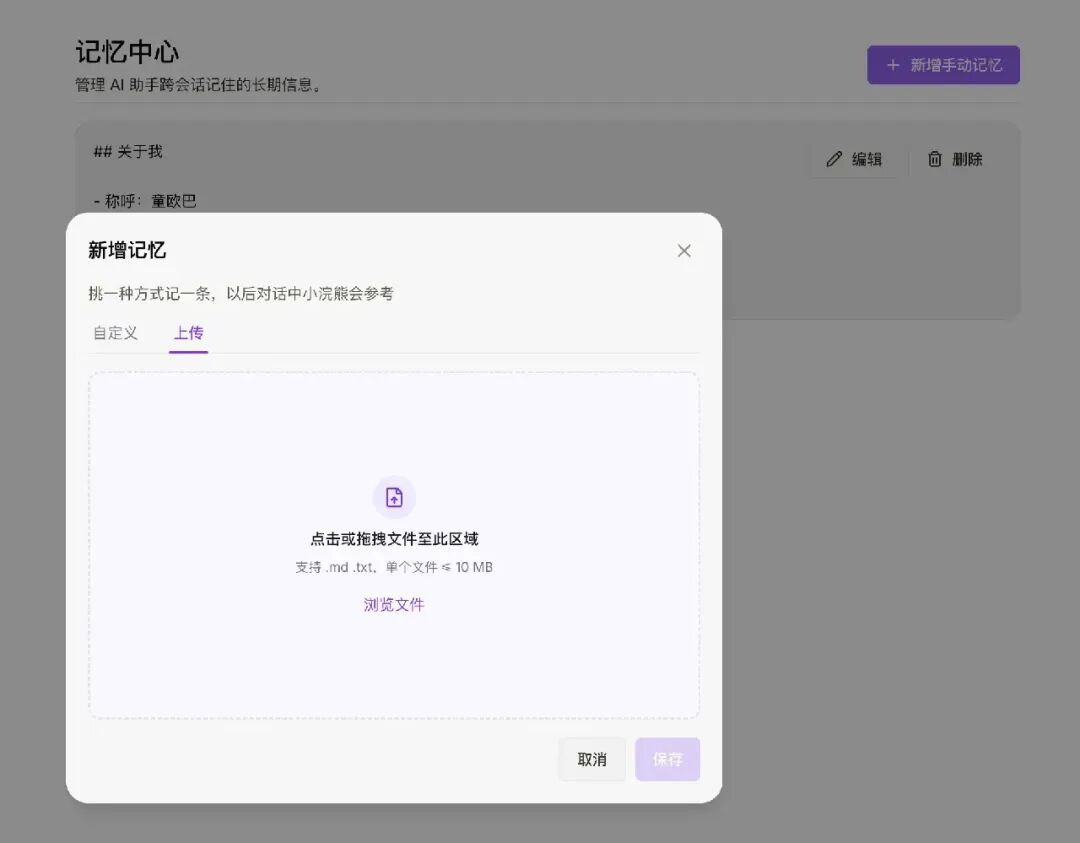
Task: Click the pencil icon beside 编辑
Action: coord(834,159)
